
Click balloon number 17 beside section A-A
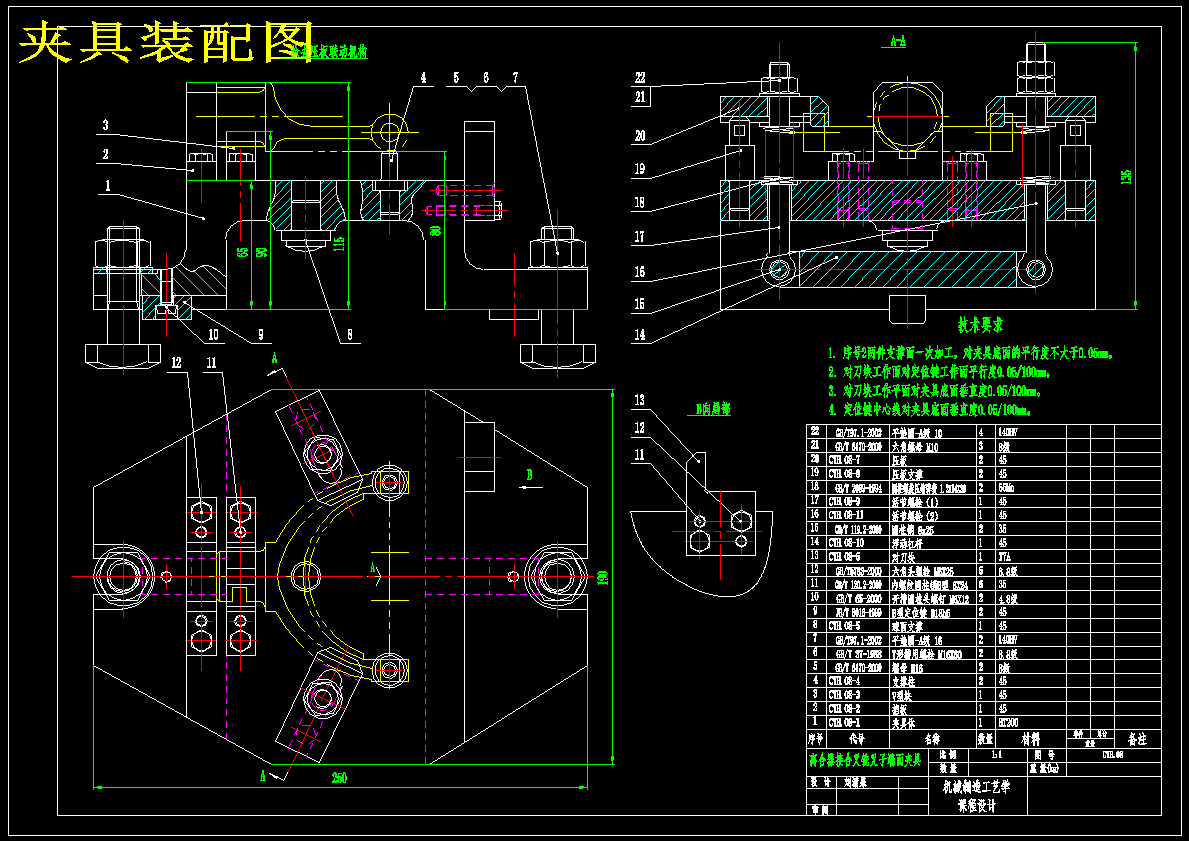(x=639, y=237)
